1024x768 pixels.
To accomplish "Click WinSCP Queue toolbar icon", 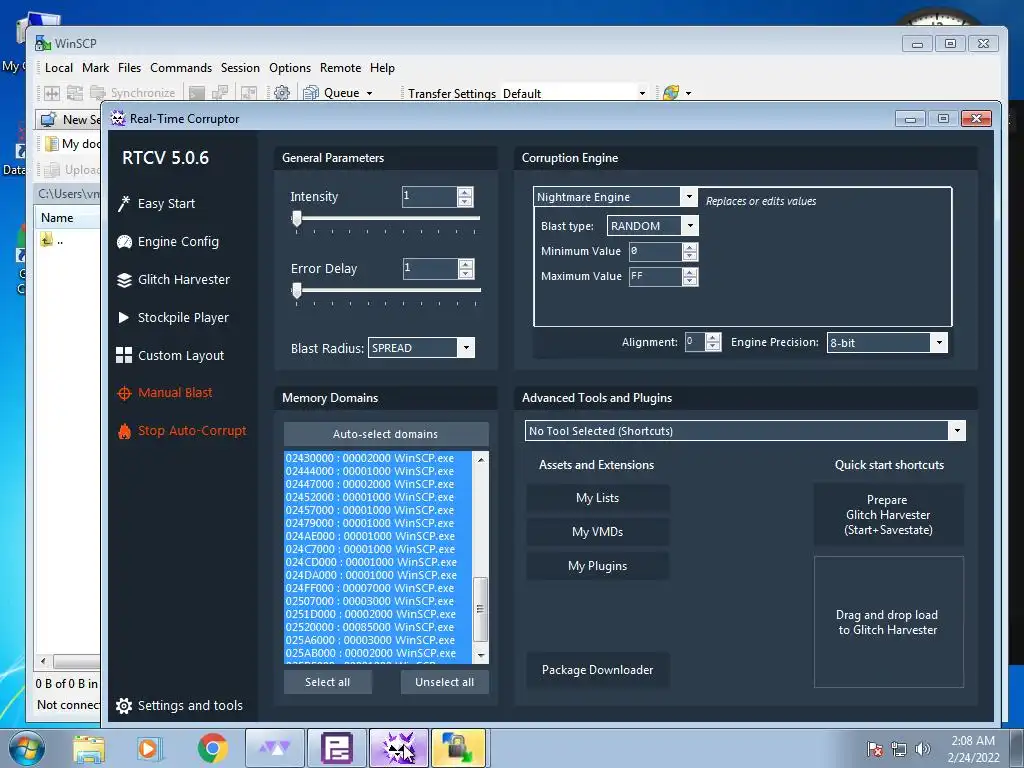I will point(311,93).
